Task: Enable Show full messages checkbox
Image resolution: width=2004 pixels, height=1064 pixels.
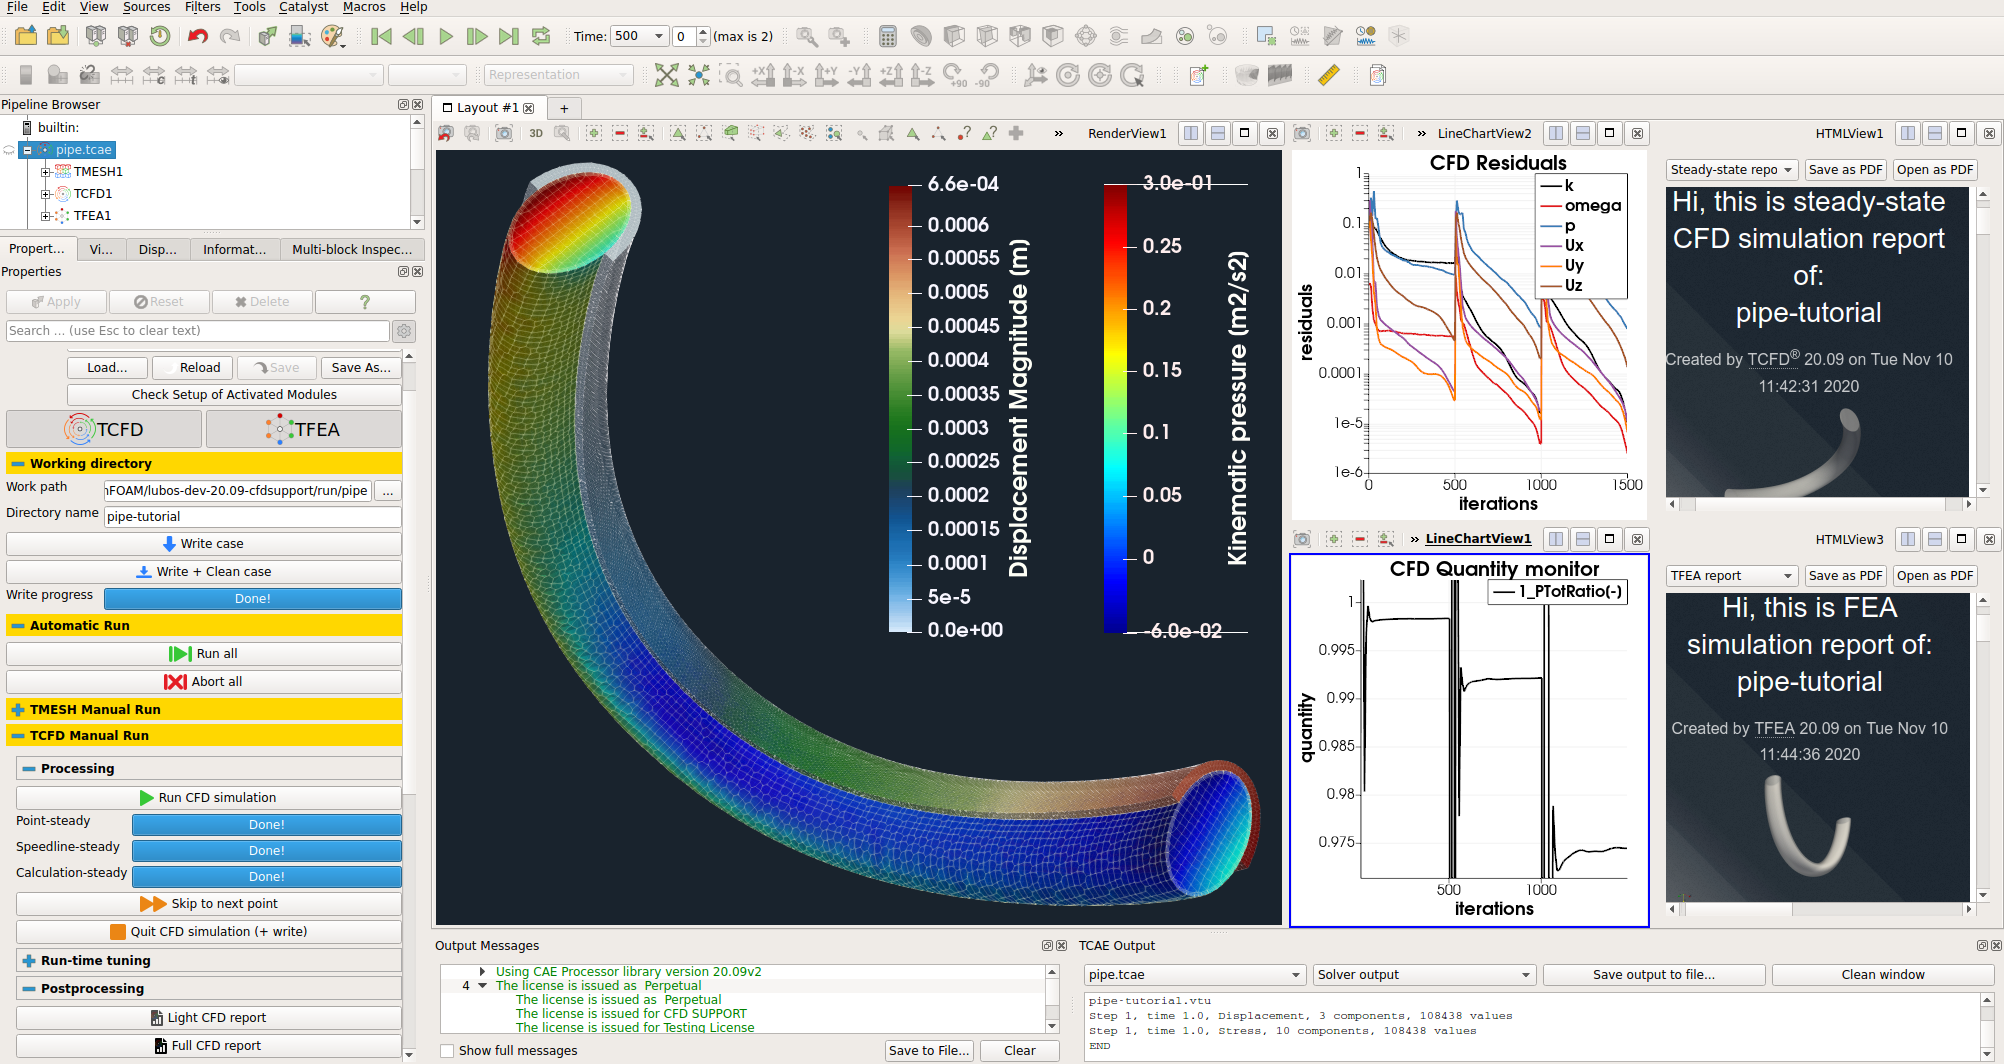Action: 447,1050
